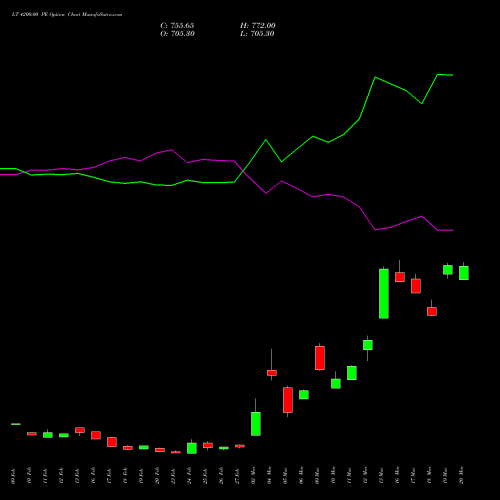Select the red candle for 18 Mar
Image resolution: width=500 pixels, height=500 pixels.
coord(432,311)
